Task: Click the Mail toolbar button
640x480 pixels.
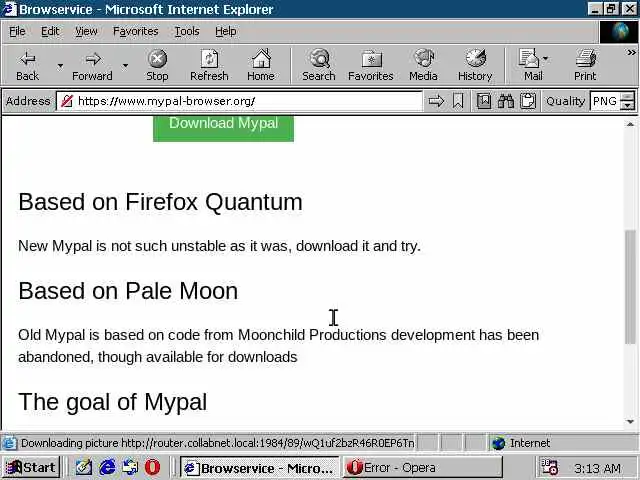Action: click(529, 65)
